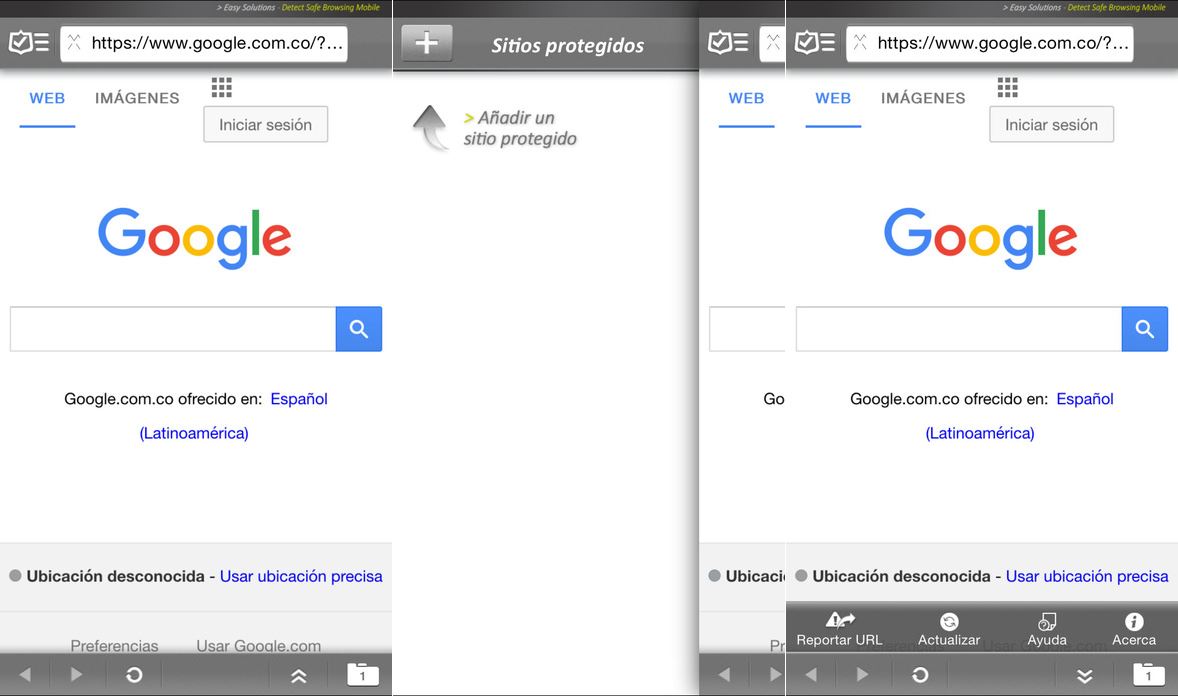
Task: Collapse bottom menu with double down chevron
Action: pyautogui.click(x=1084, y=676)
